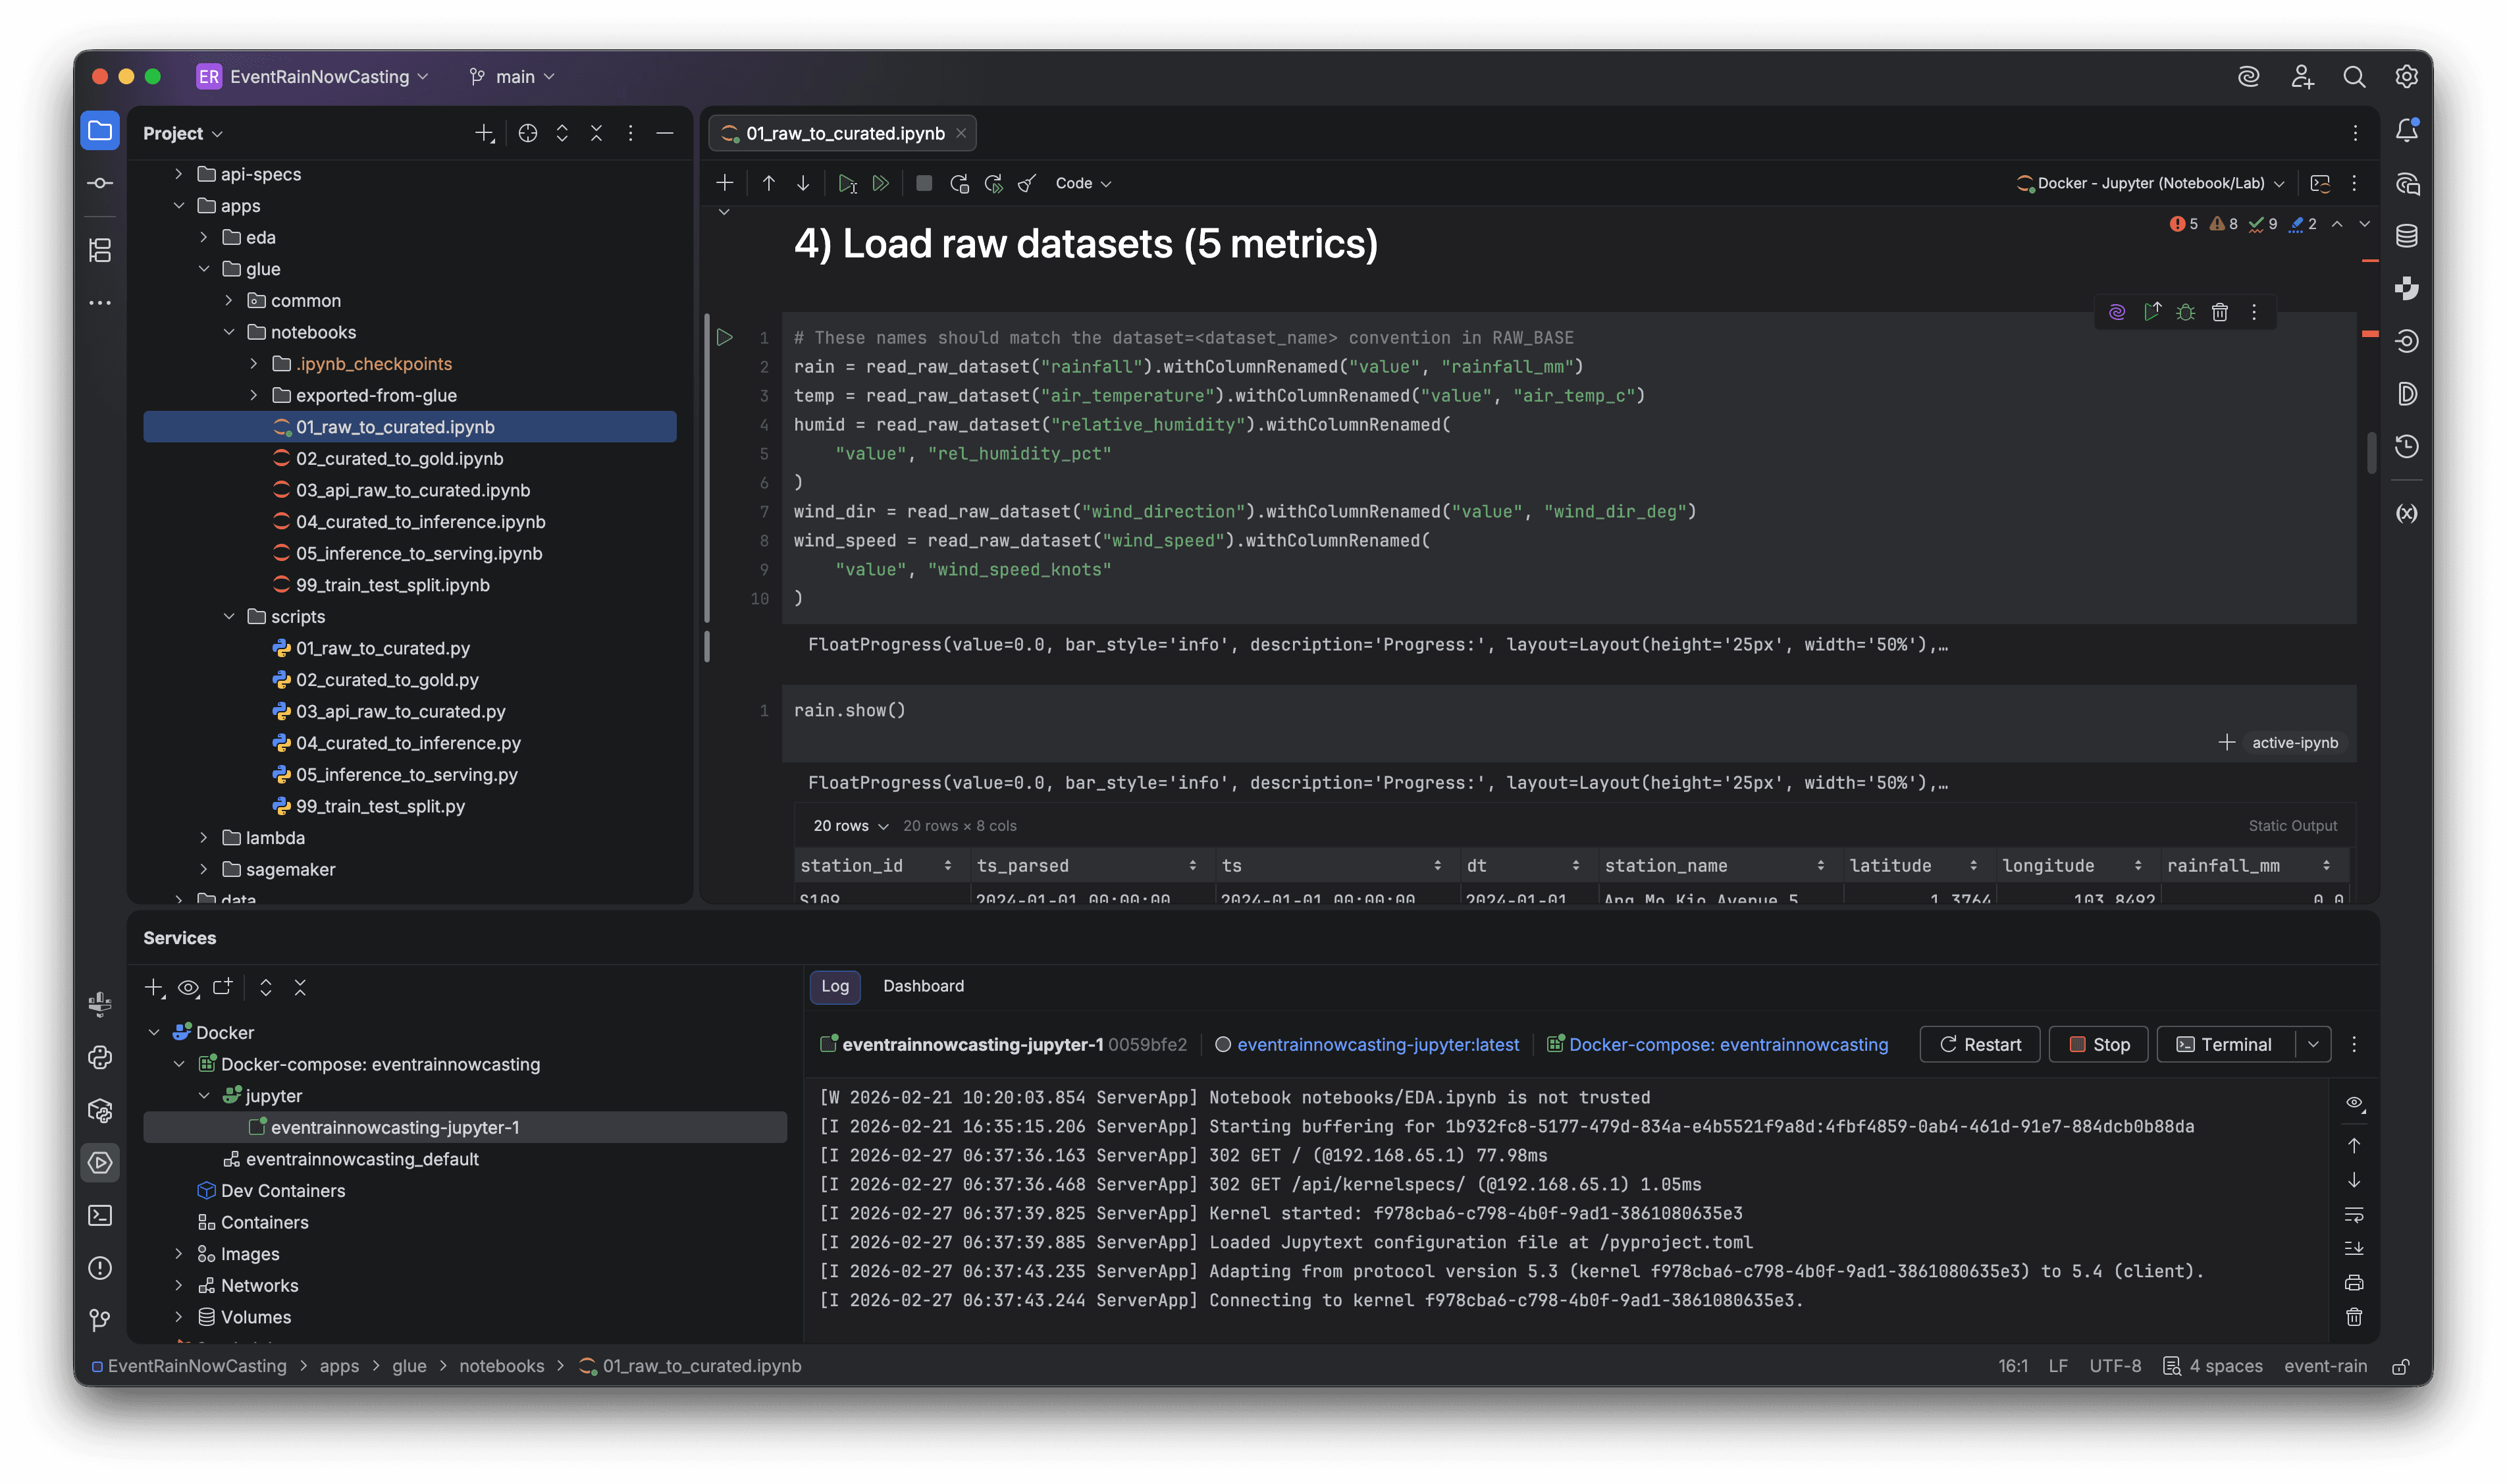Run all cells in the notebook
2507x1484 pixels.
[880, 183]
